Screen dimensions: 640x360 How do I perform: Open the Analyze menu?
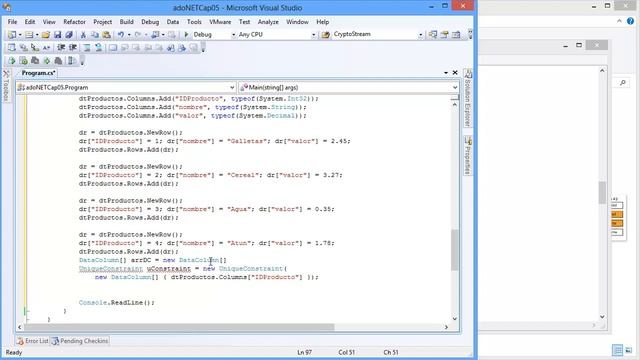pos(268,22)
